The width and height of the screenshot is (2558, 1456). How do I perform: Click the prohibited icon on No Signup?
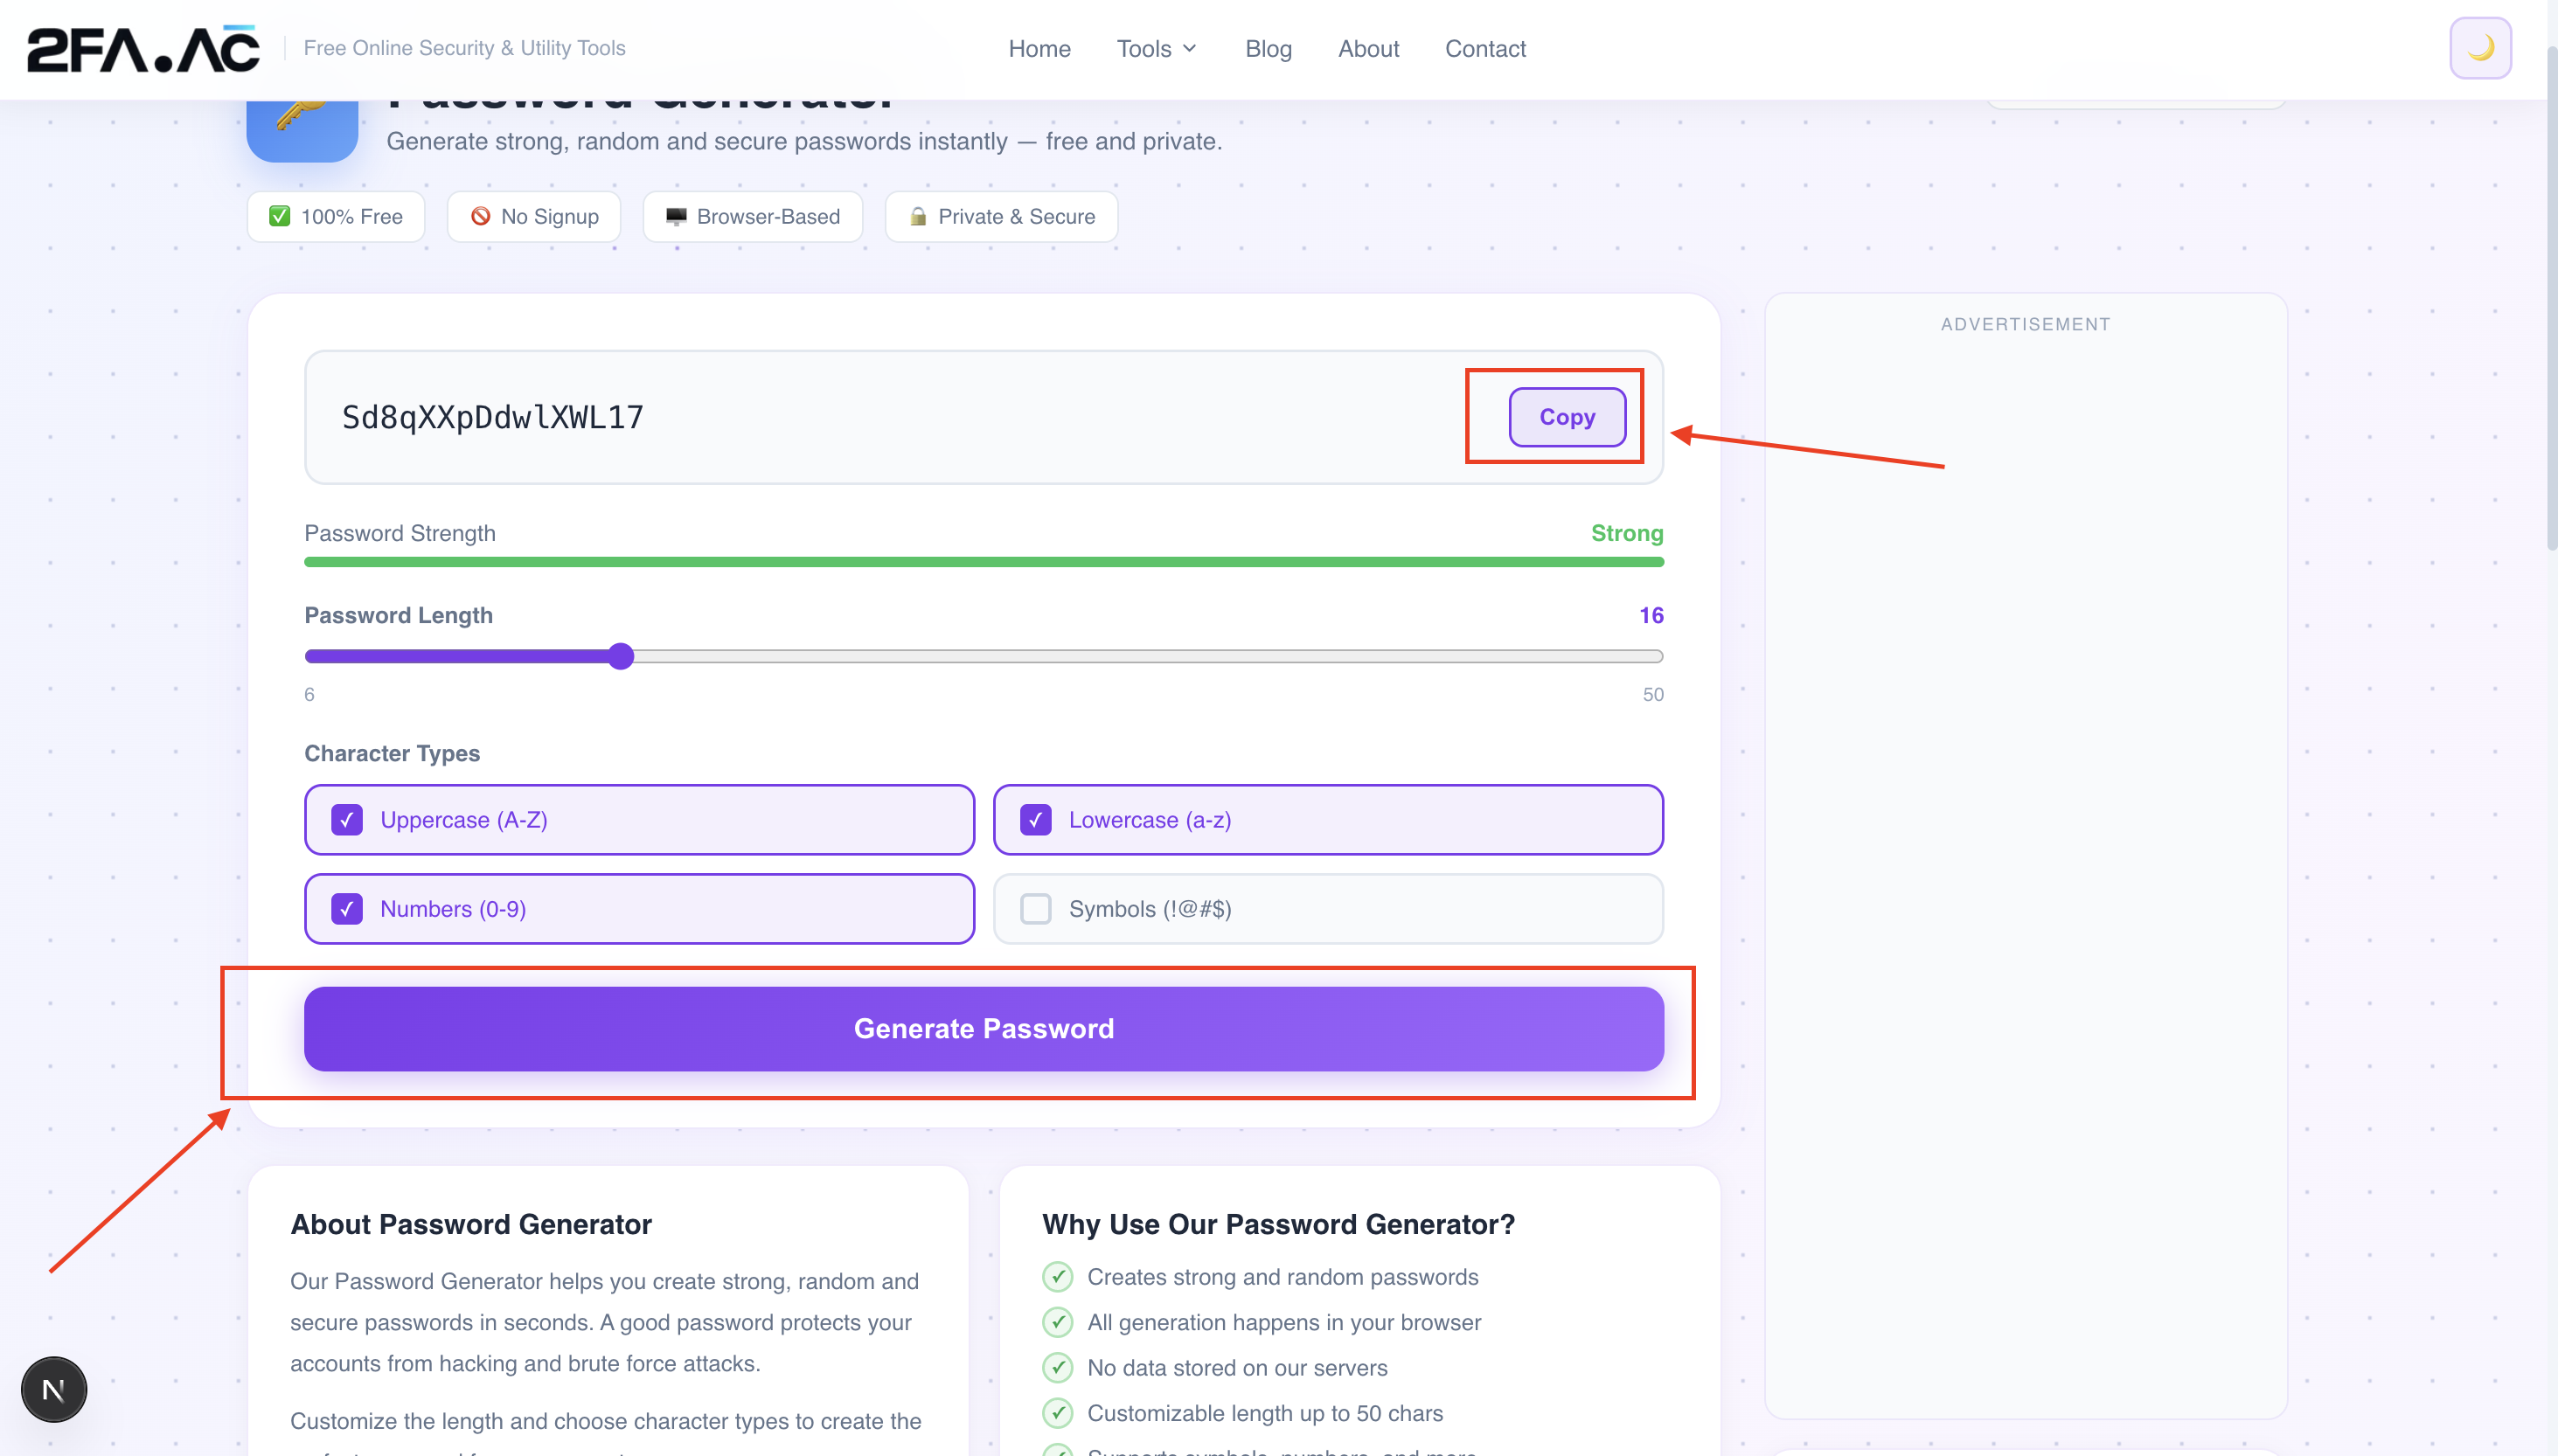[480, 216]
